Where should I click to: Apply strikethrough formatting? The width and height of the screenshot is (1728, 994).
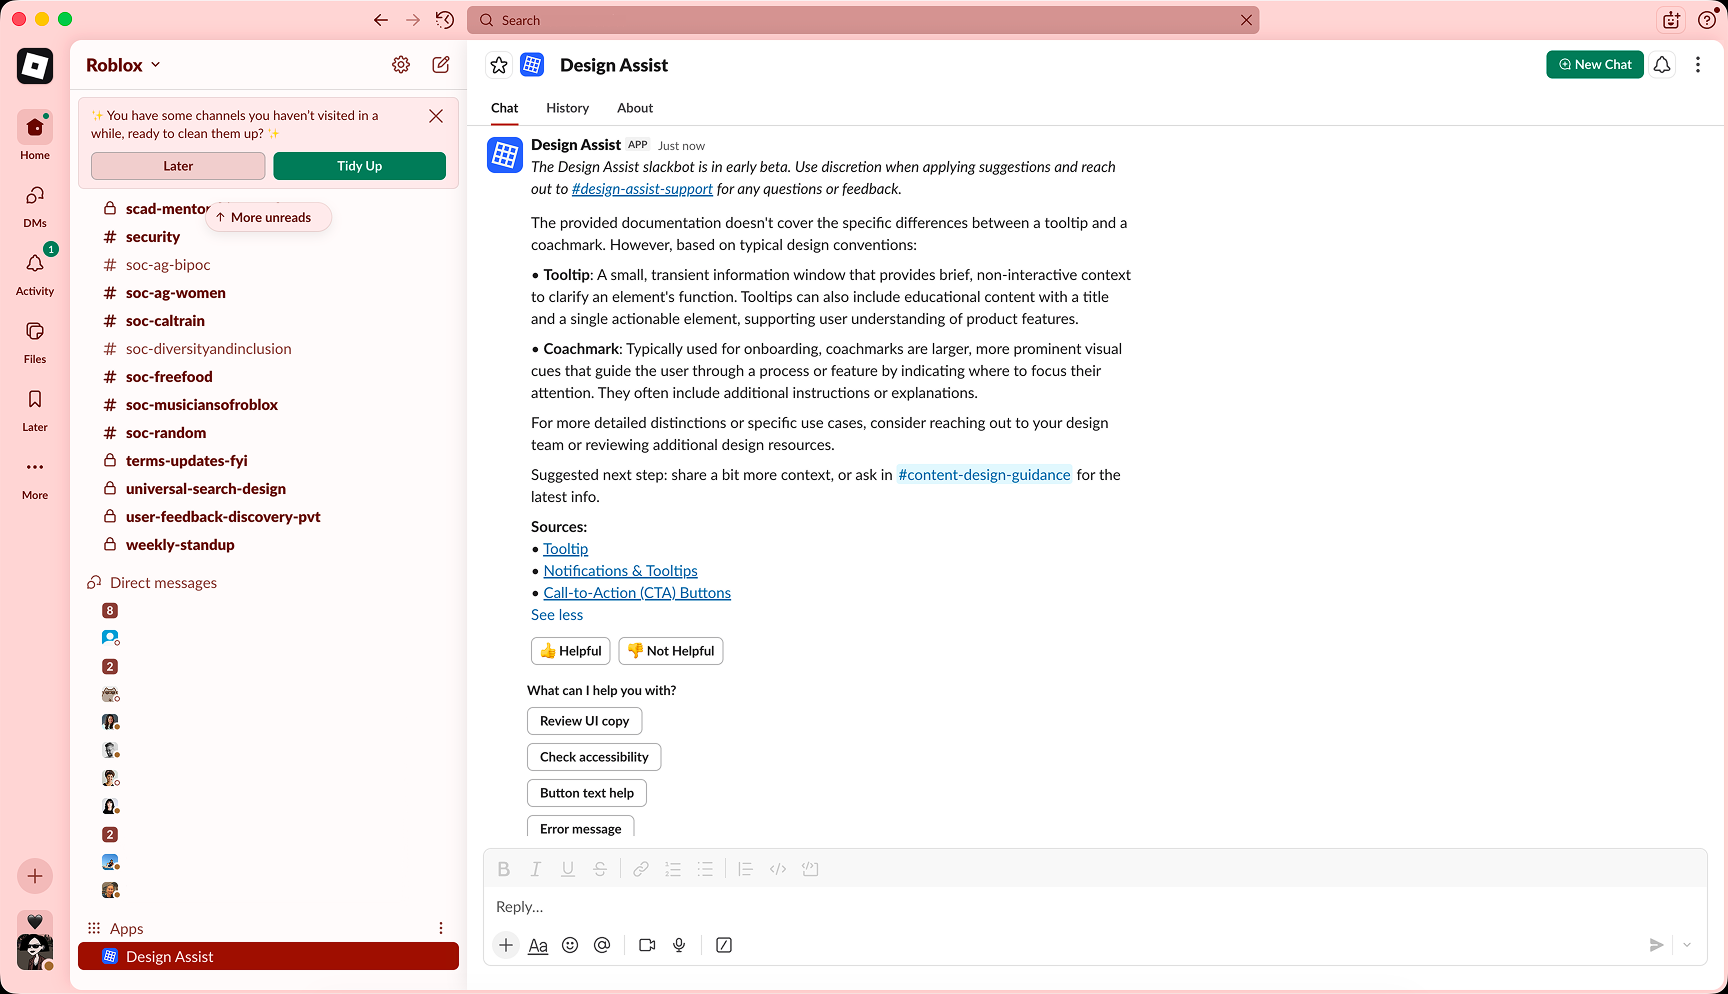(x=600, y=869)
